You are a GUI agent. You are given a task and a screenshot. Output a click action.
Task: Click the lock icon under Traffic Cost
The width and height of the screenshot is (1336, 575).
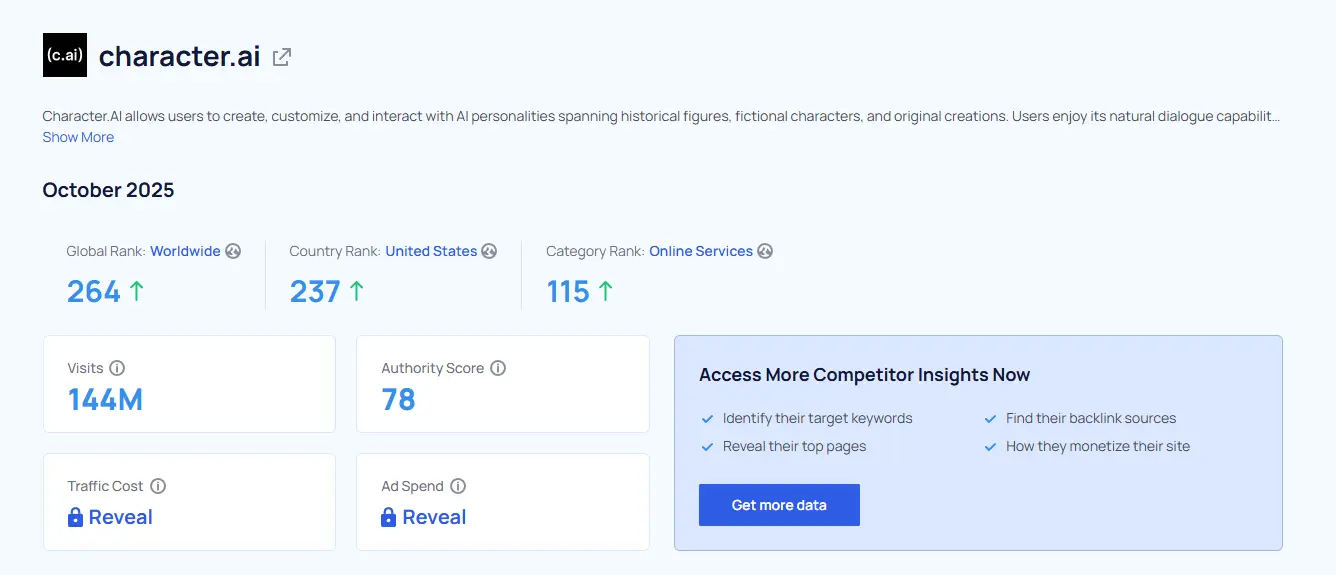tap(76, 517)
